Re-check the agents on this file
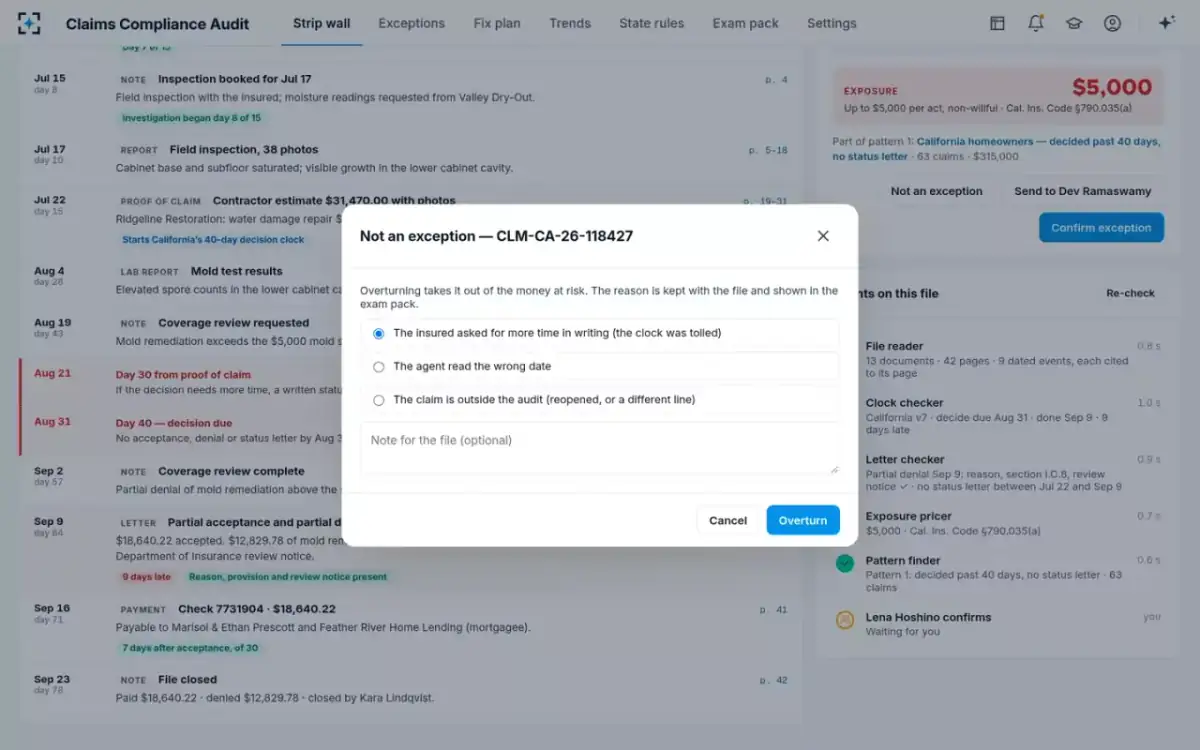 point(1130,293)
